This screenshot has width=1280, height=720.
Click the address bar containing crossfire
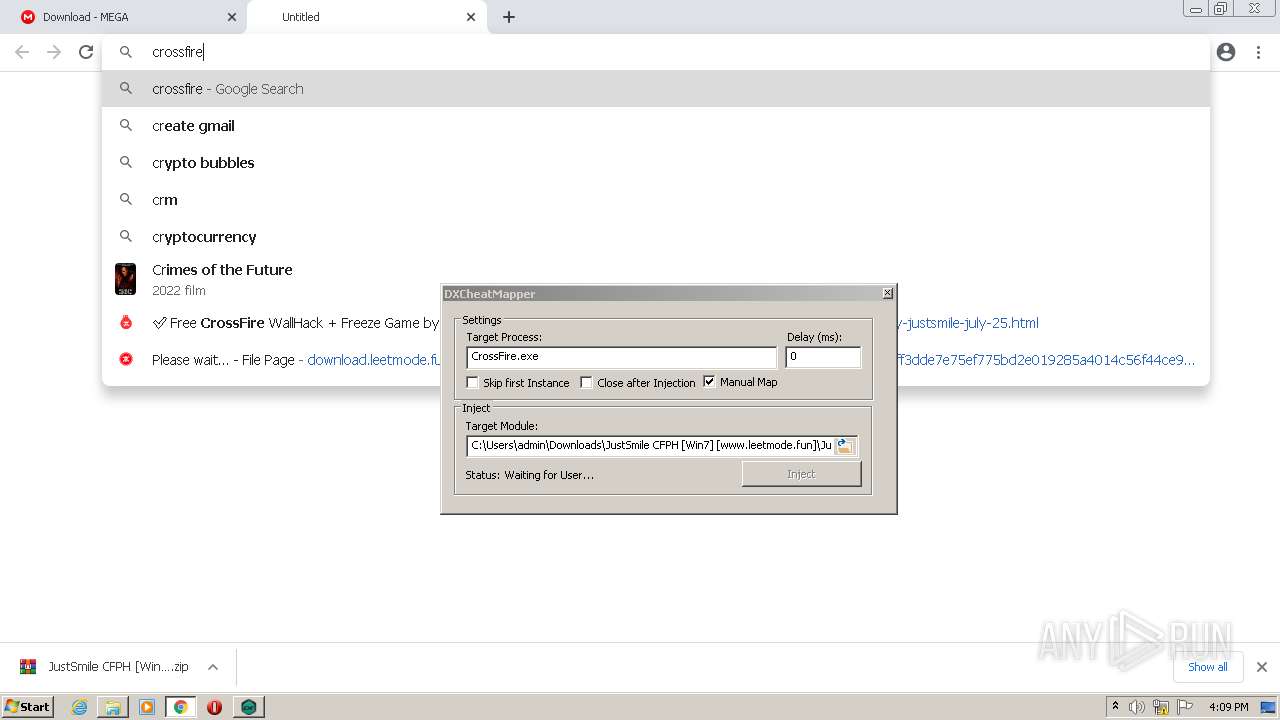point(655,52)
